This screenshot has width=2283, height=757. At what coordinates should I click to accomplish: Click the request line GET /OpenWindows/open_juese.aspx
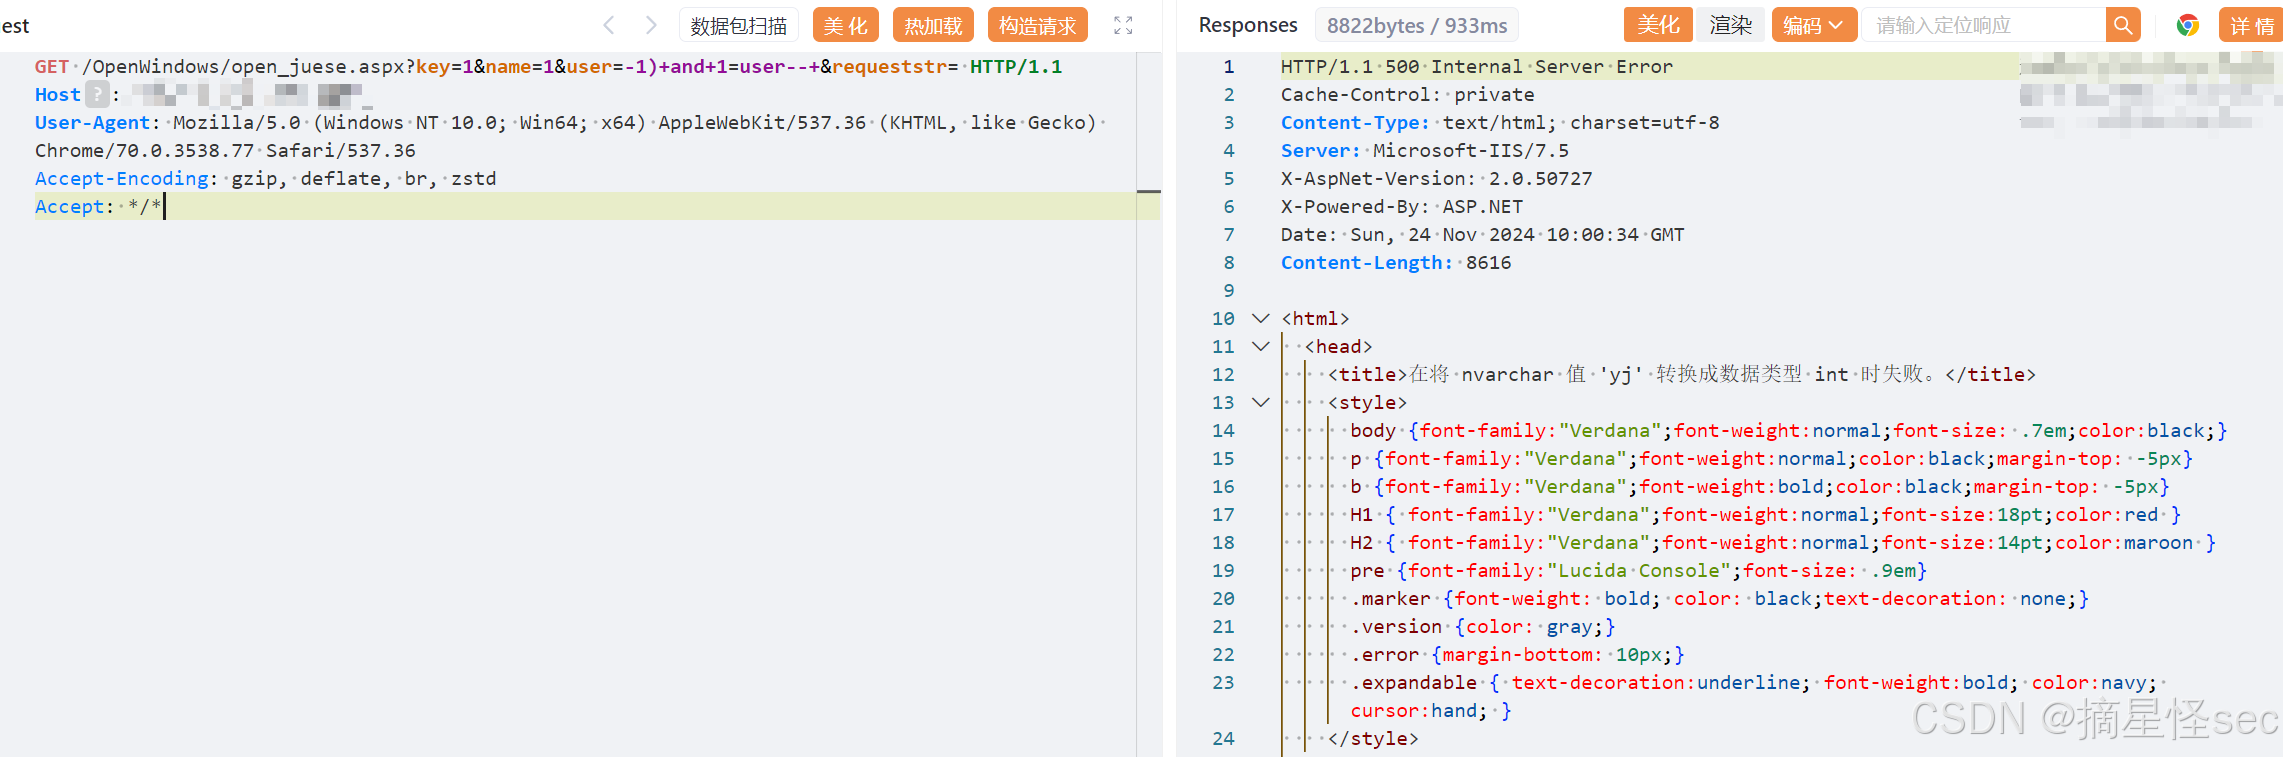coord(548,67)
